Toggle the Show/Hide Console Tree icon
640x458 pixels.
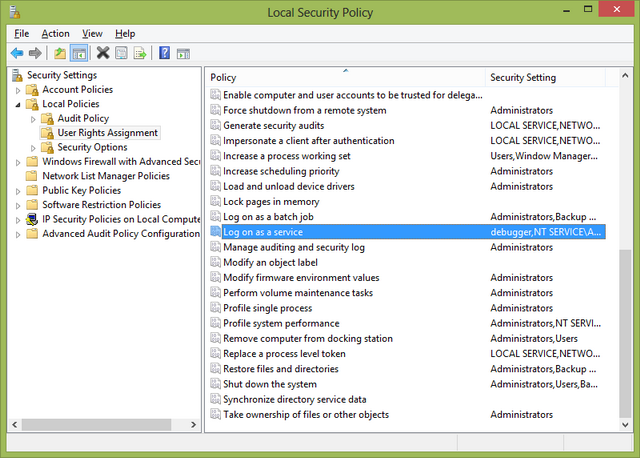(79, 53)
